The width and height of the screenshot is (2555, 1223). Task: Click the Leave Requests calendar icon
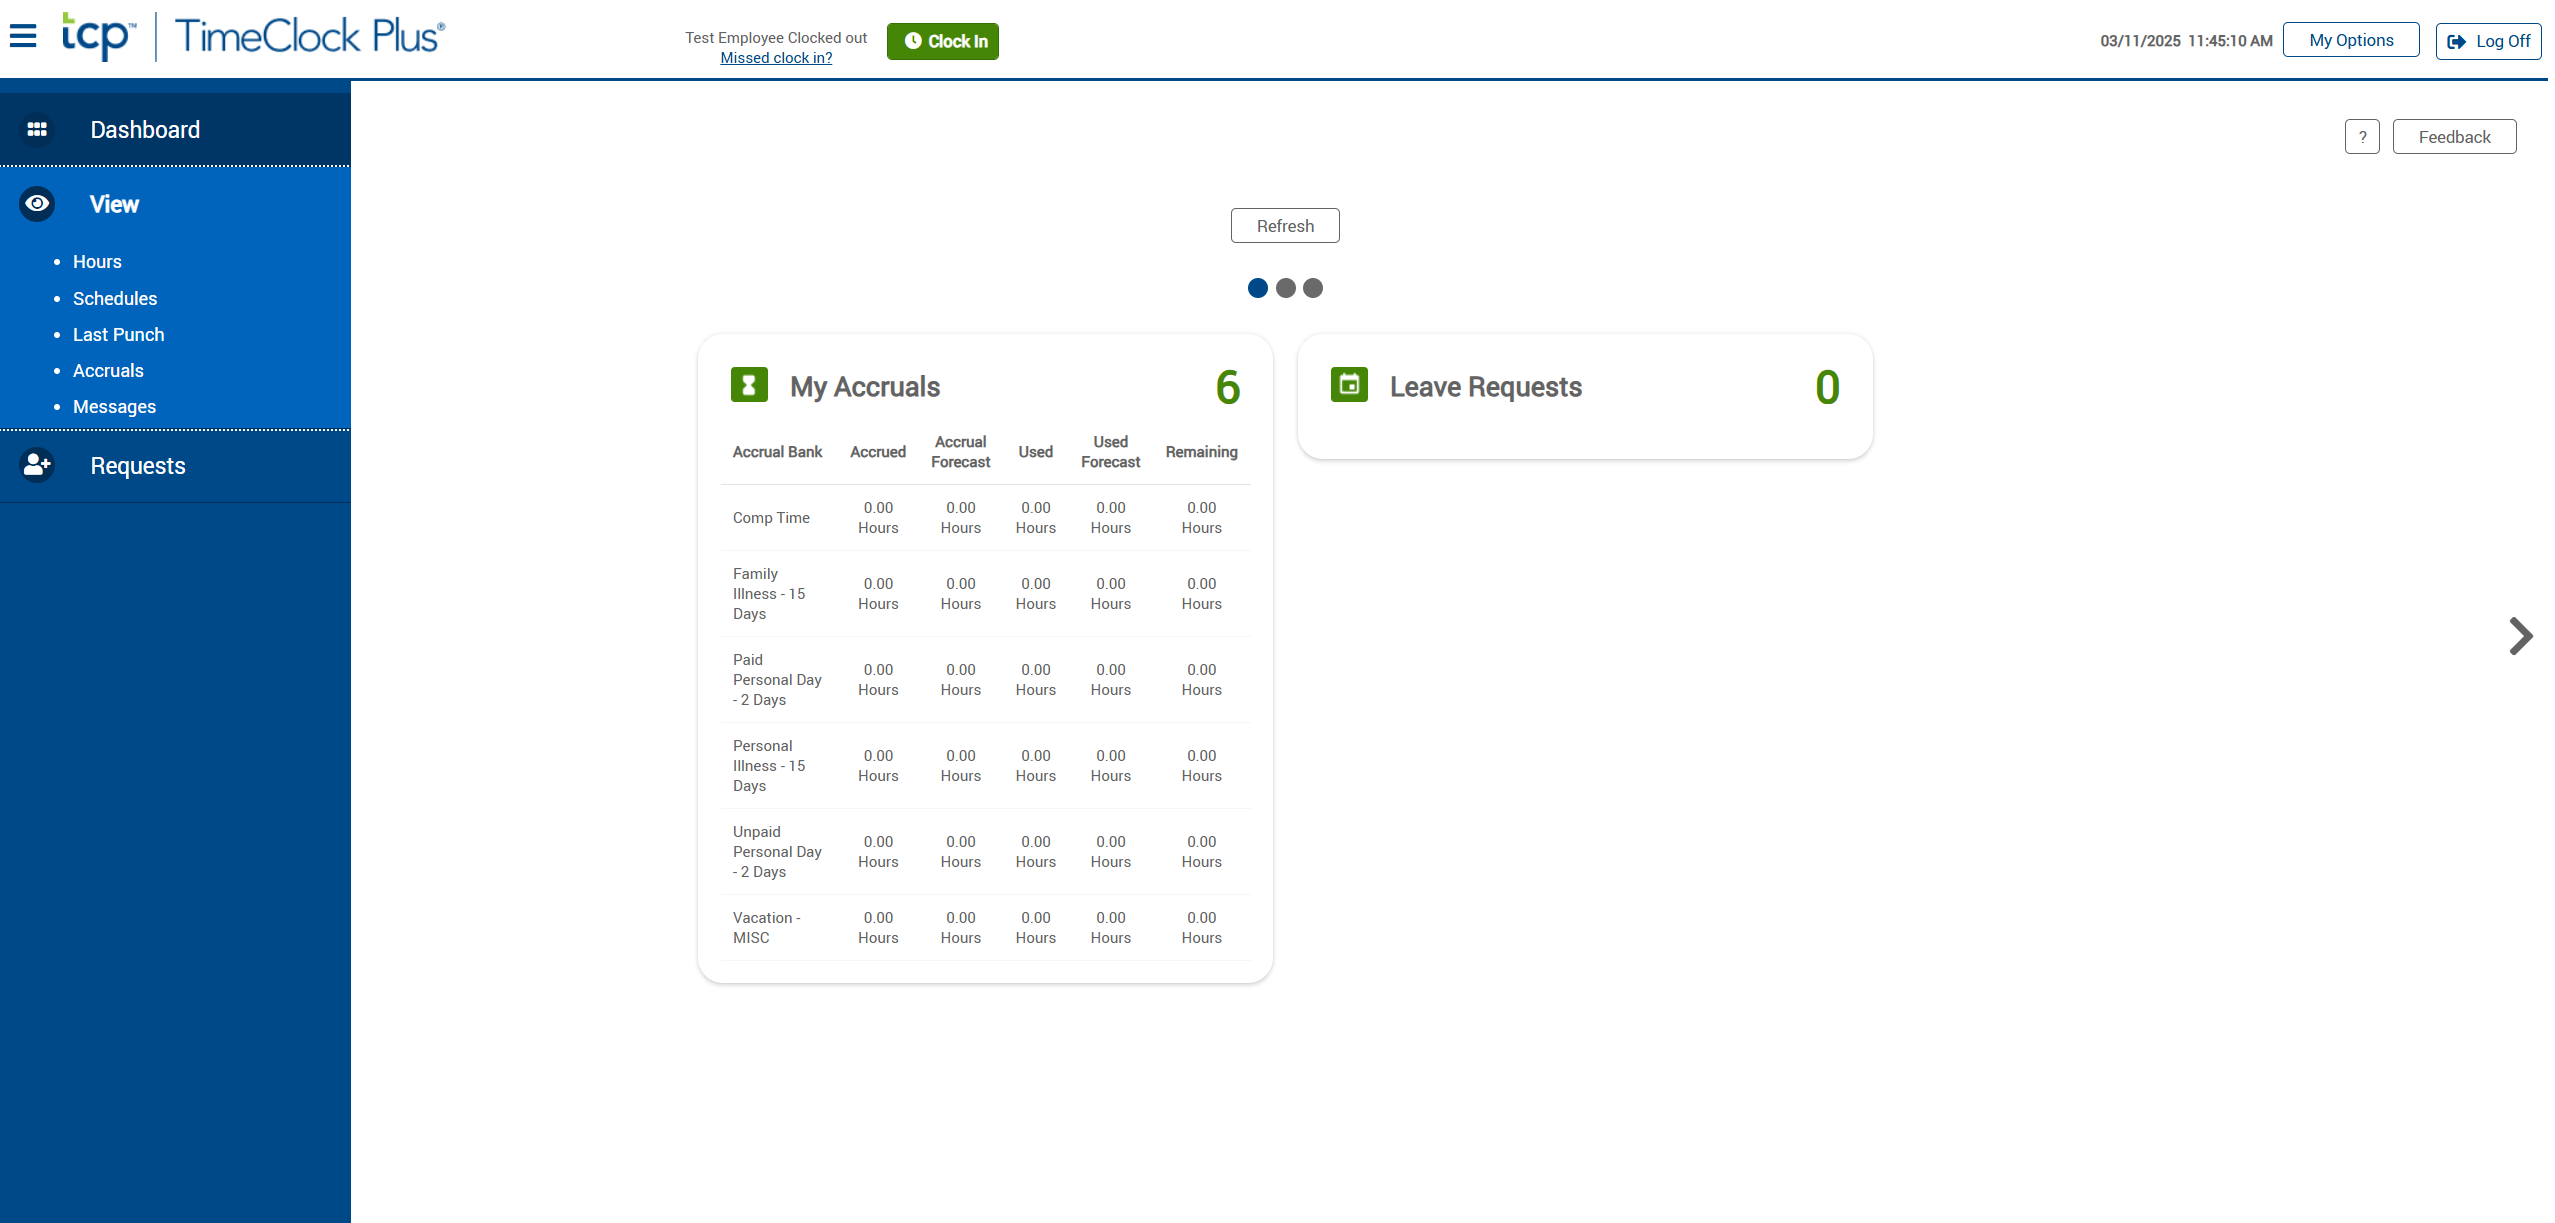tap(1349, 384)
